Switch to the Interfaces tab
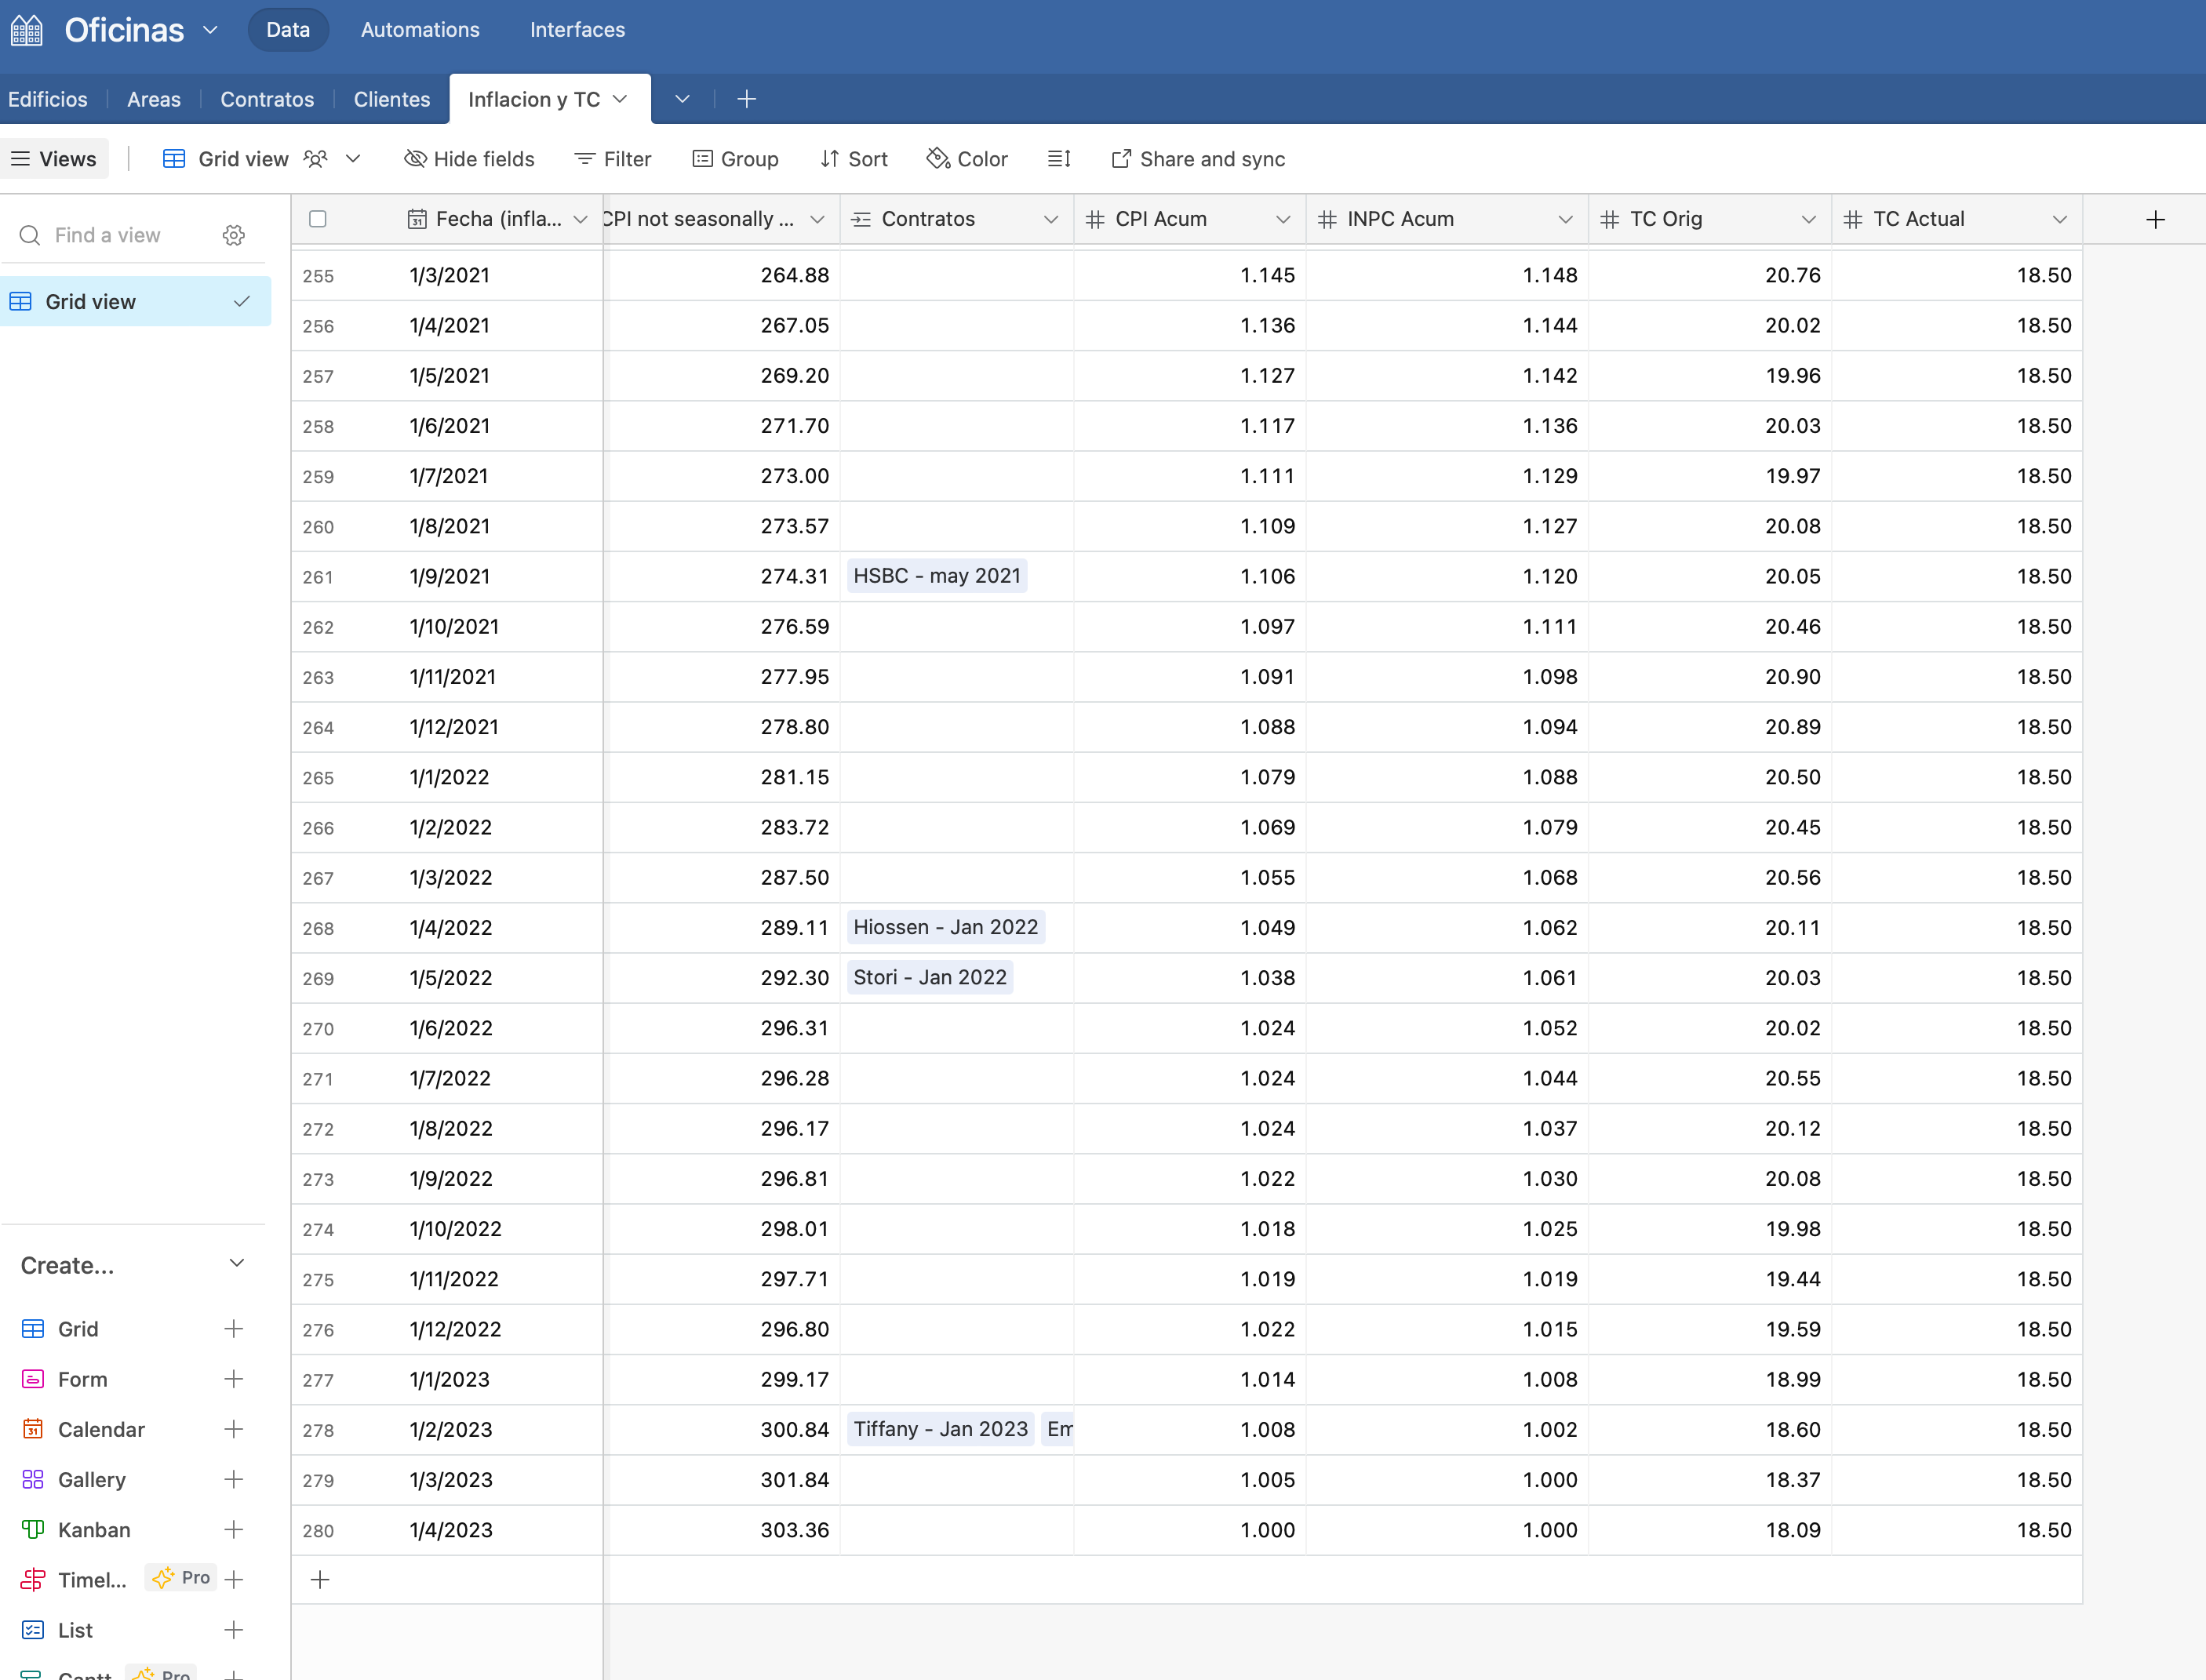 578,30
